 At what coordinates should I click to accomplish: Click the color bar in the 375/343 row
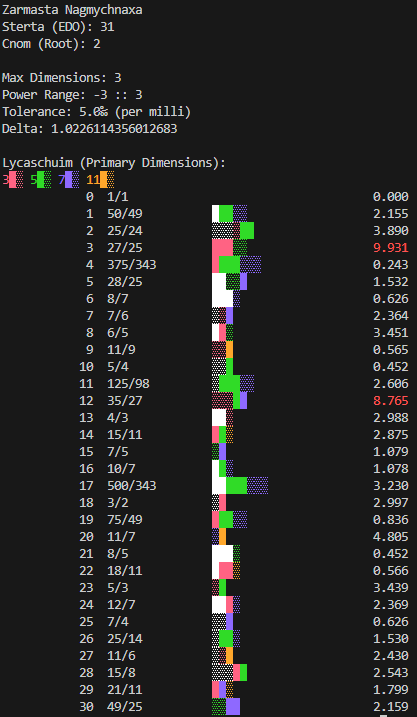pos(236,265)
